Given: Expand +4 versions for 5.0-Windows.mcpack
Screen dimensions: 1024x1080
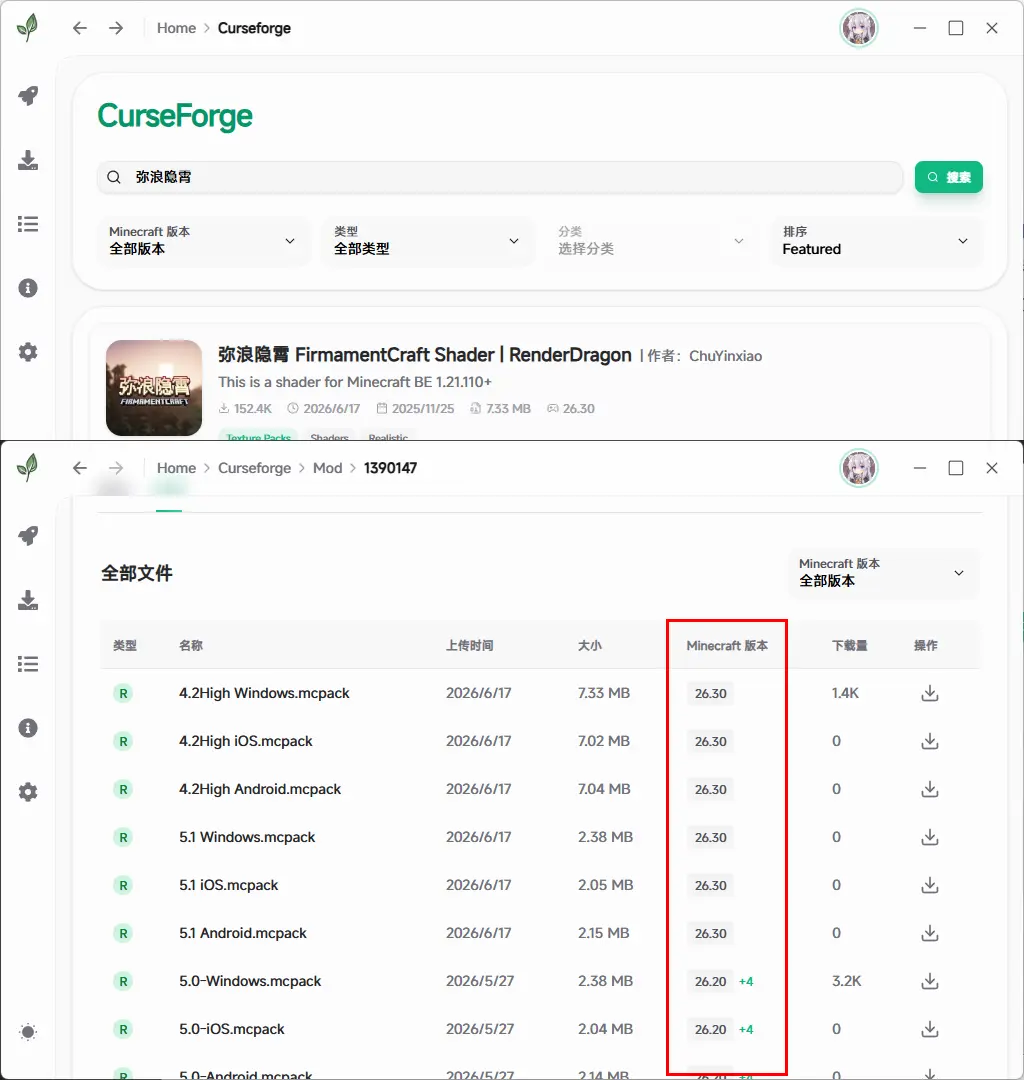Looking at the screenshot, I should (x=746, y=982).
